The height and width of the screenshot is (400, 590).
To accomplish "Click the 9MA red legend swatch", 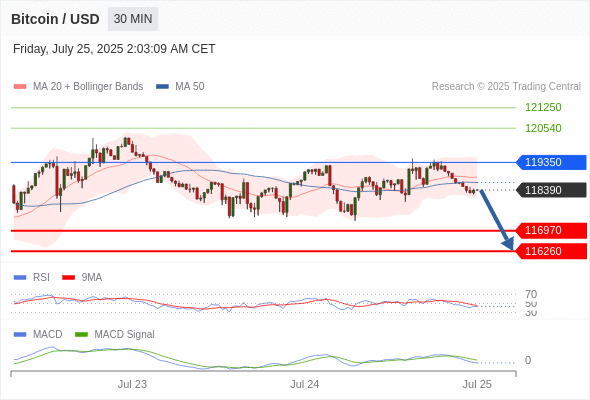I will click(68, 278).
